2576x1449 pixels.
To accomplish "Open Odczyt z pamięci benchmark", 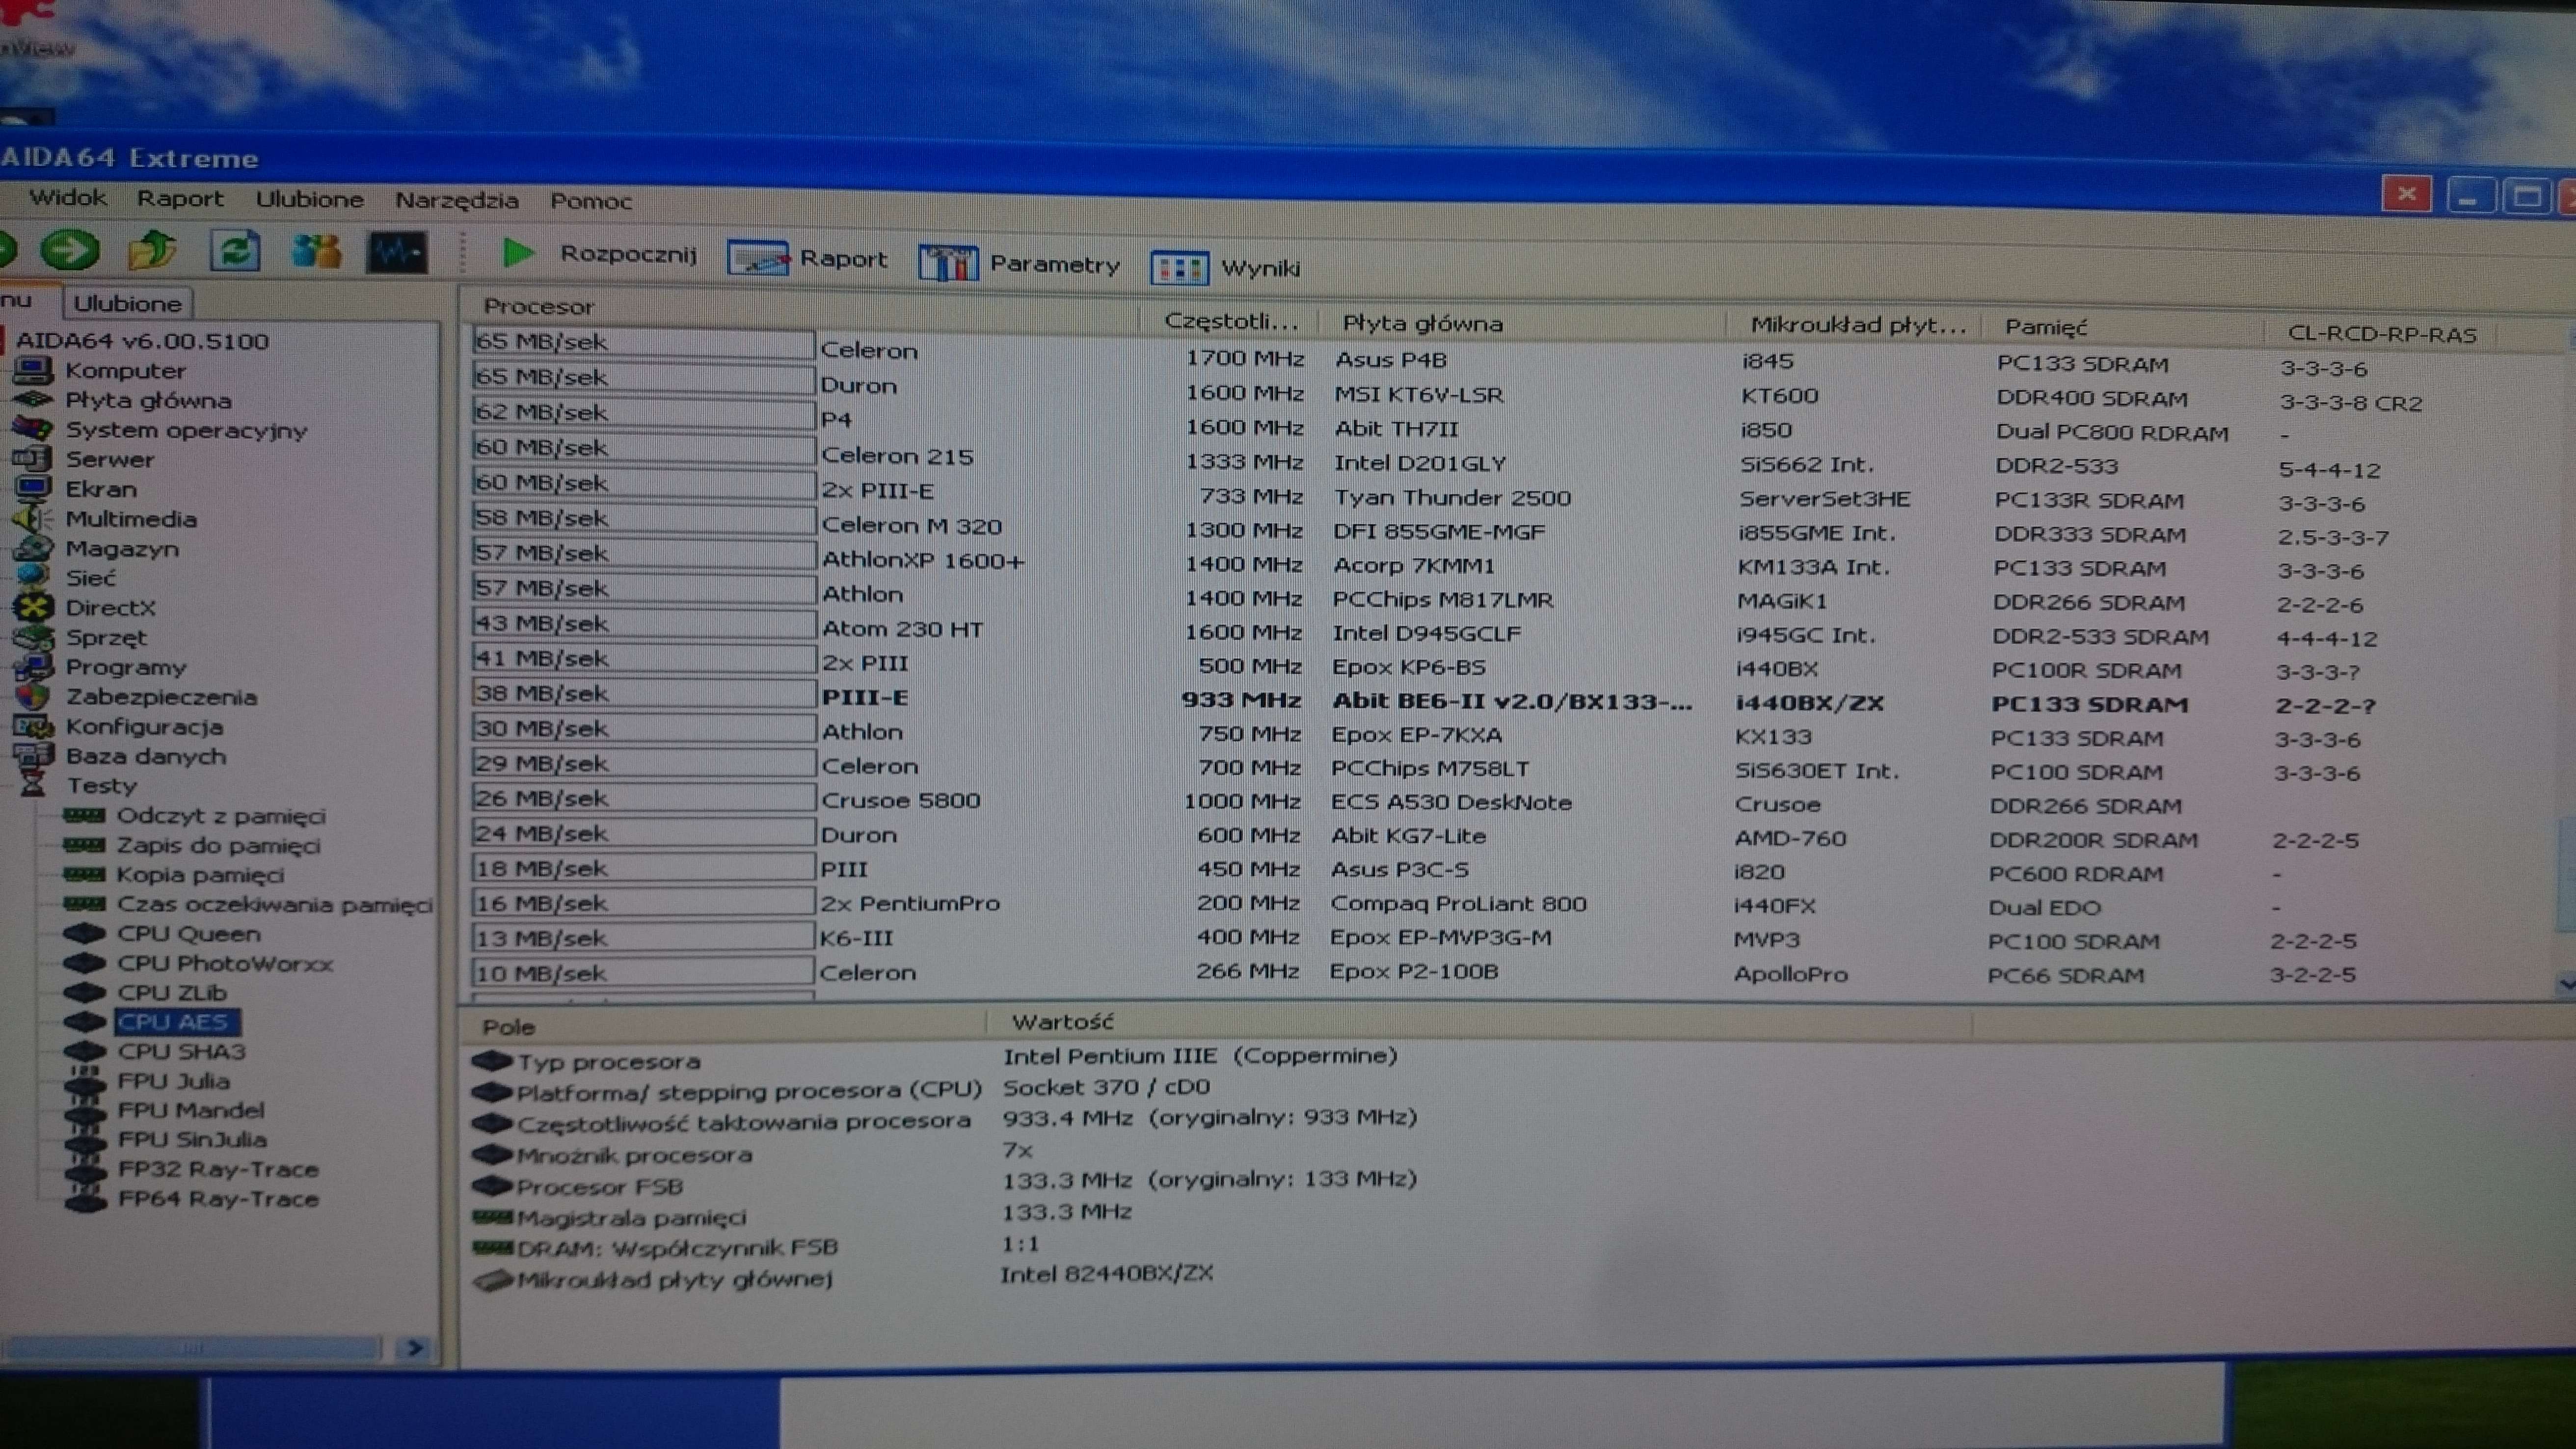I will (221, 816).
